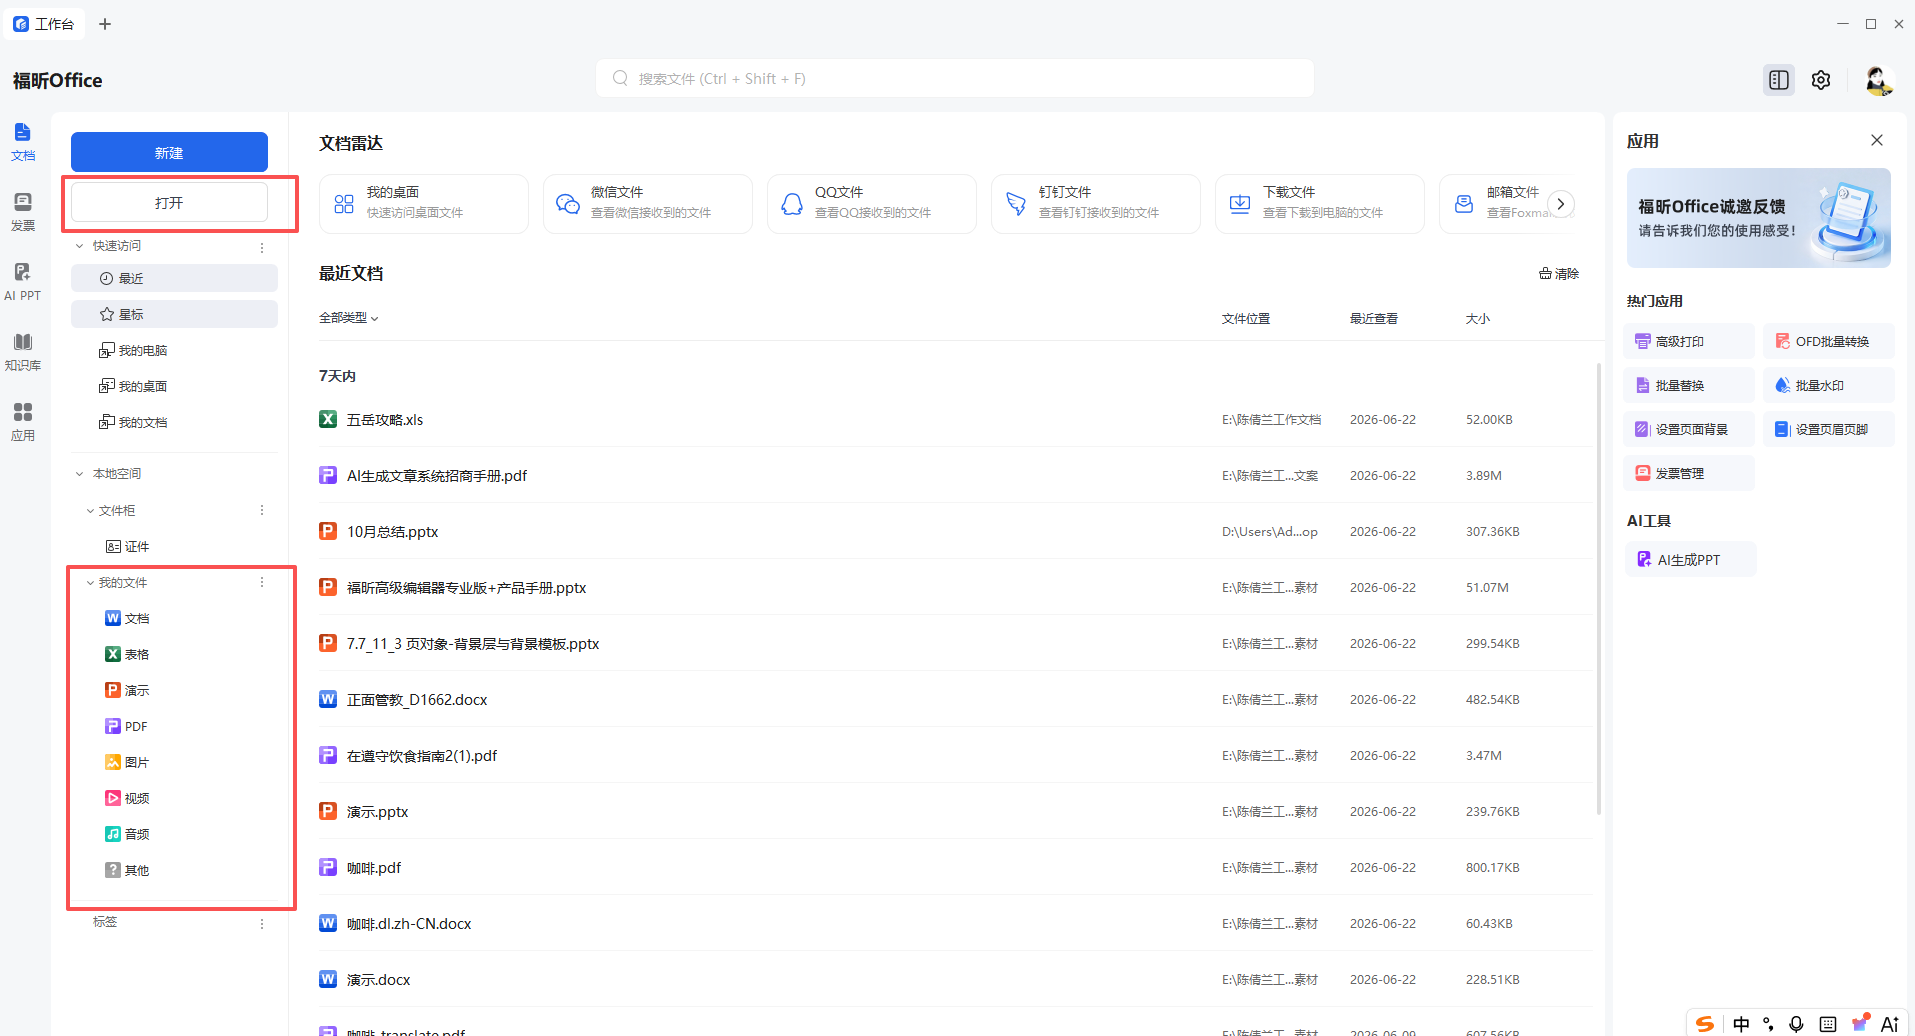The image size is (1915, 1036).
Task: Expand the 全部类型 filter dropdown
Action: (x=349, y=318)
